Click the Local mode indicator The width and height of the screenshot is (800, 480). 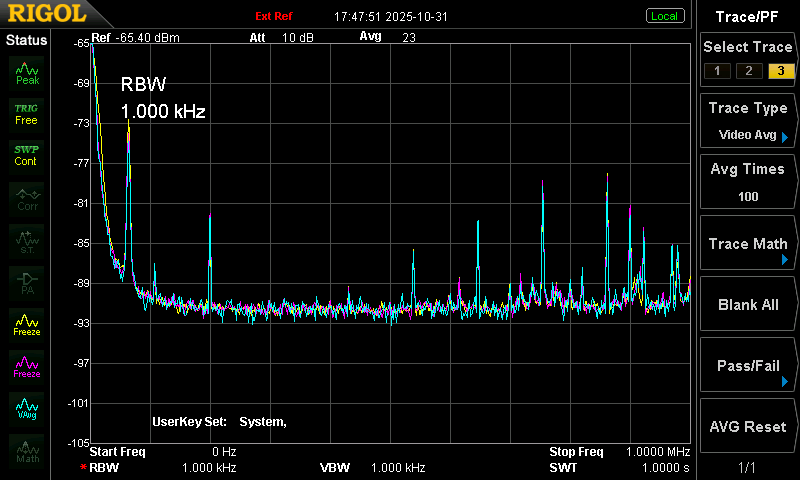(x=664, y=16)
